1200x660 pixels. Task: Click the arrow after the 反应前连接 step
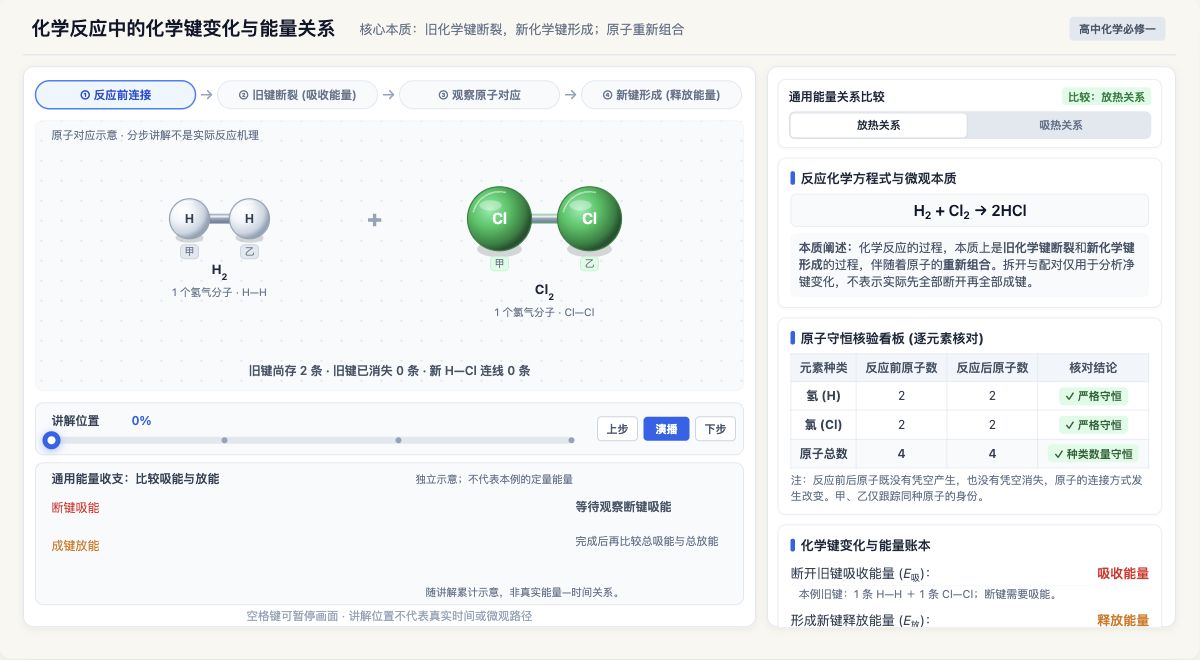click(x=206, y=95)
